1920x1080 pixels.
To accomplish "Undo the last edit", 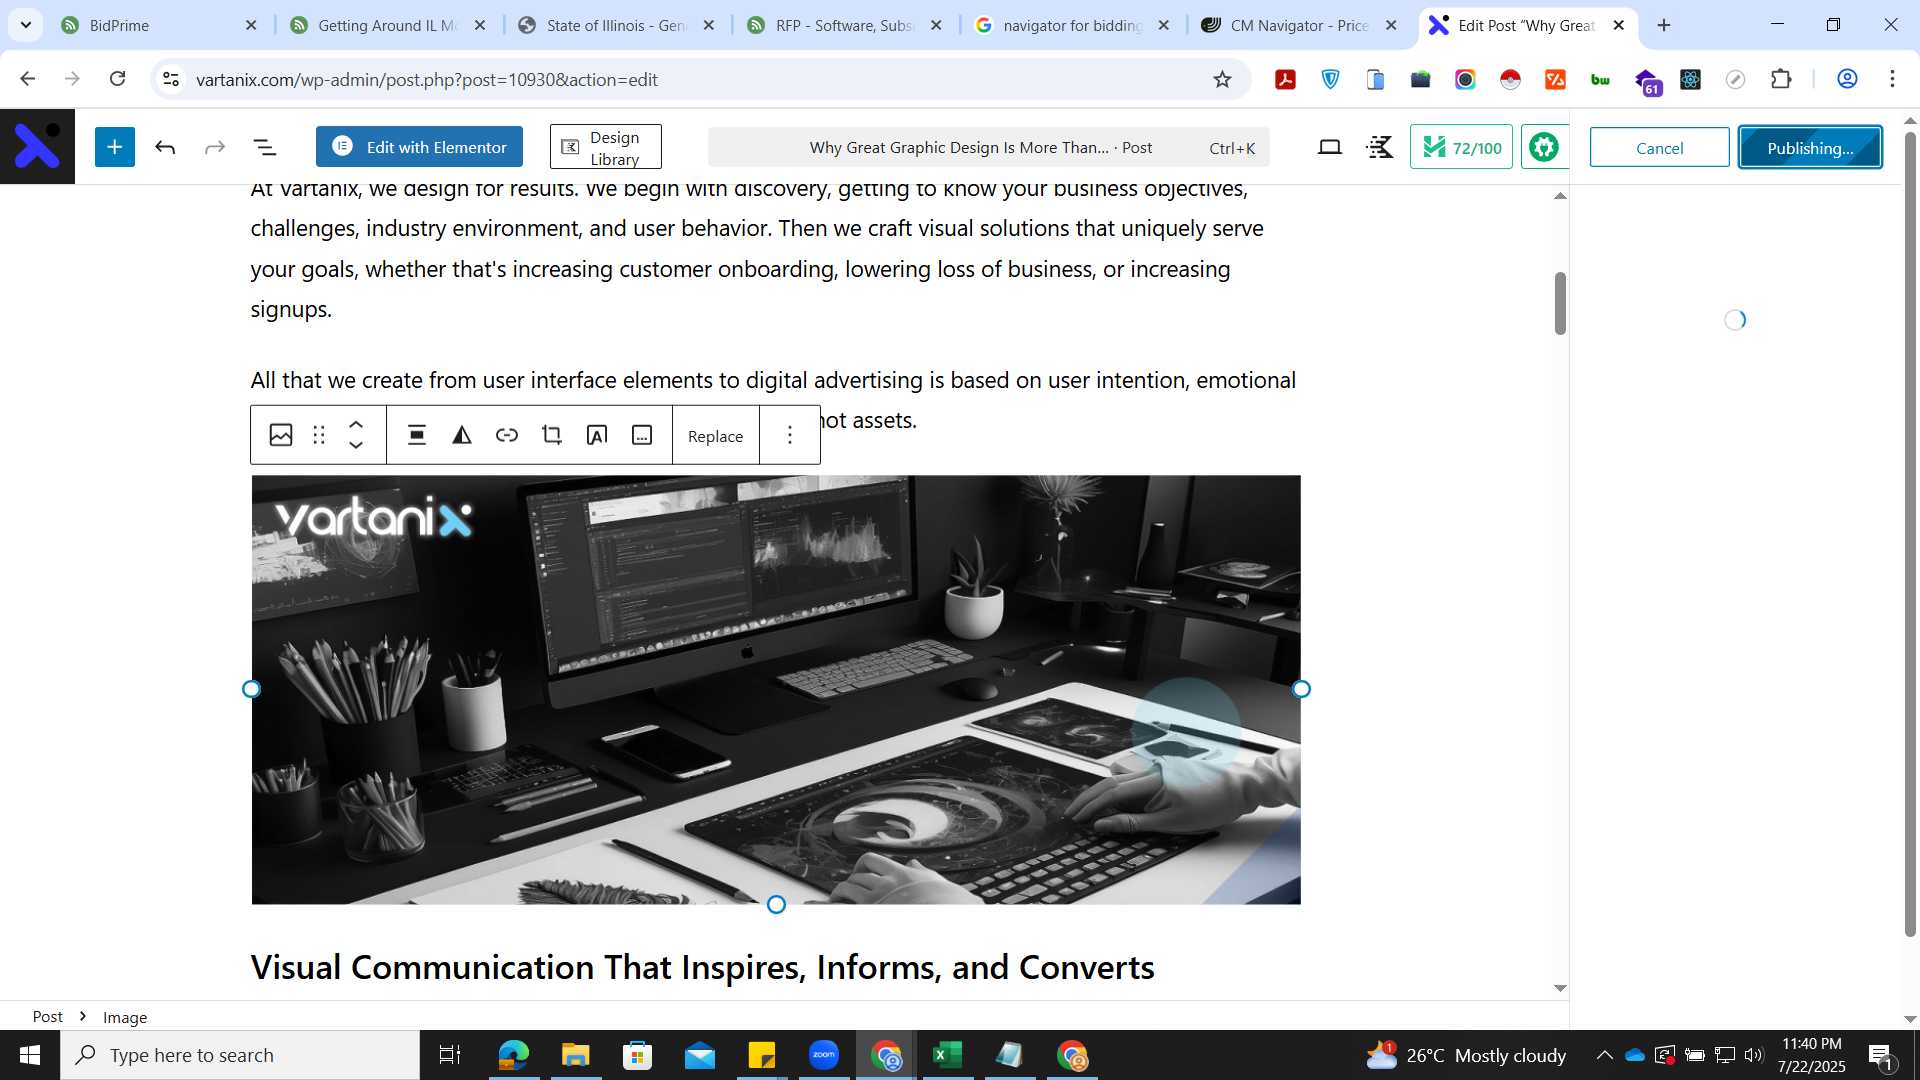I will click(165, 148).
